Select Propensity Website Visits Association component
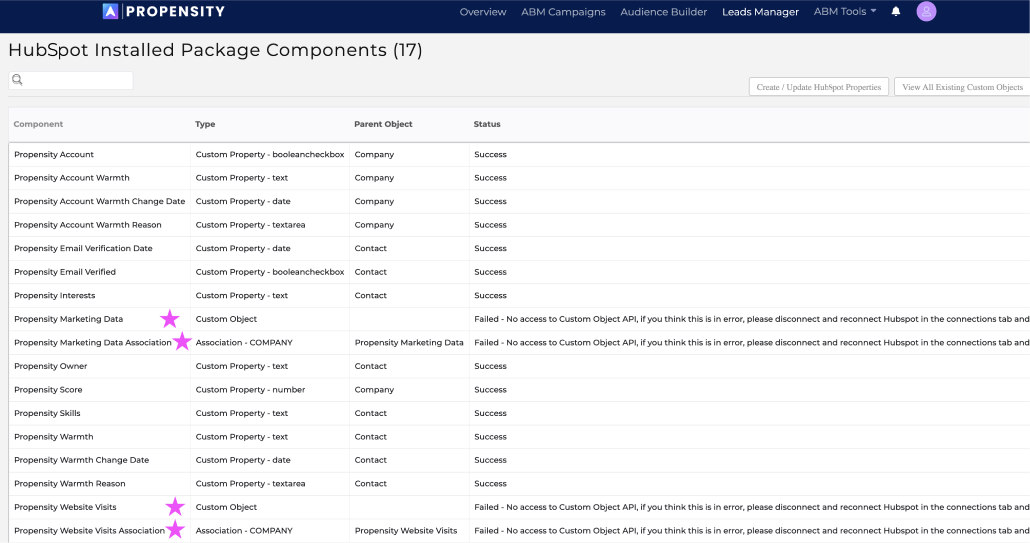Viewport: 1030px width, 543px height. 89,531
